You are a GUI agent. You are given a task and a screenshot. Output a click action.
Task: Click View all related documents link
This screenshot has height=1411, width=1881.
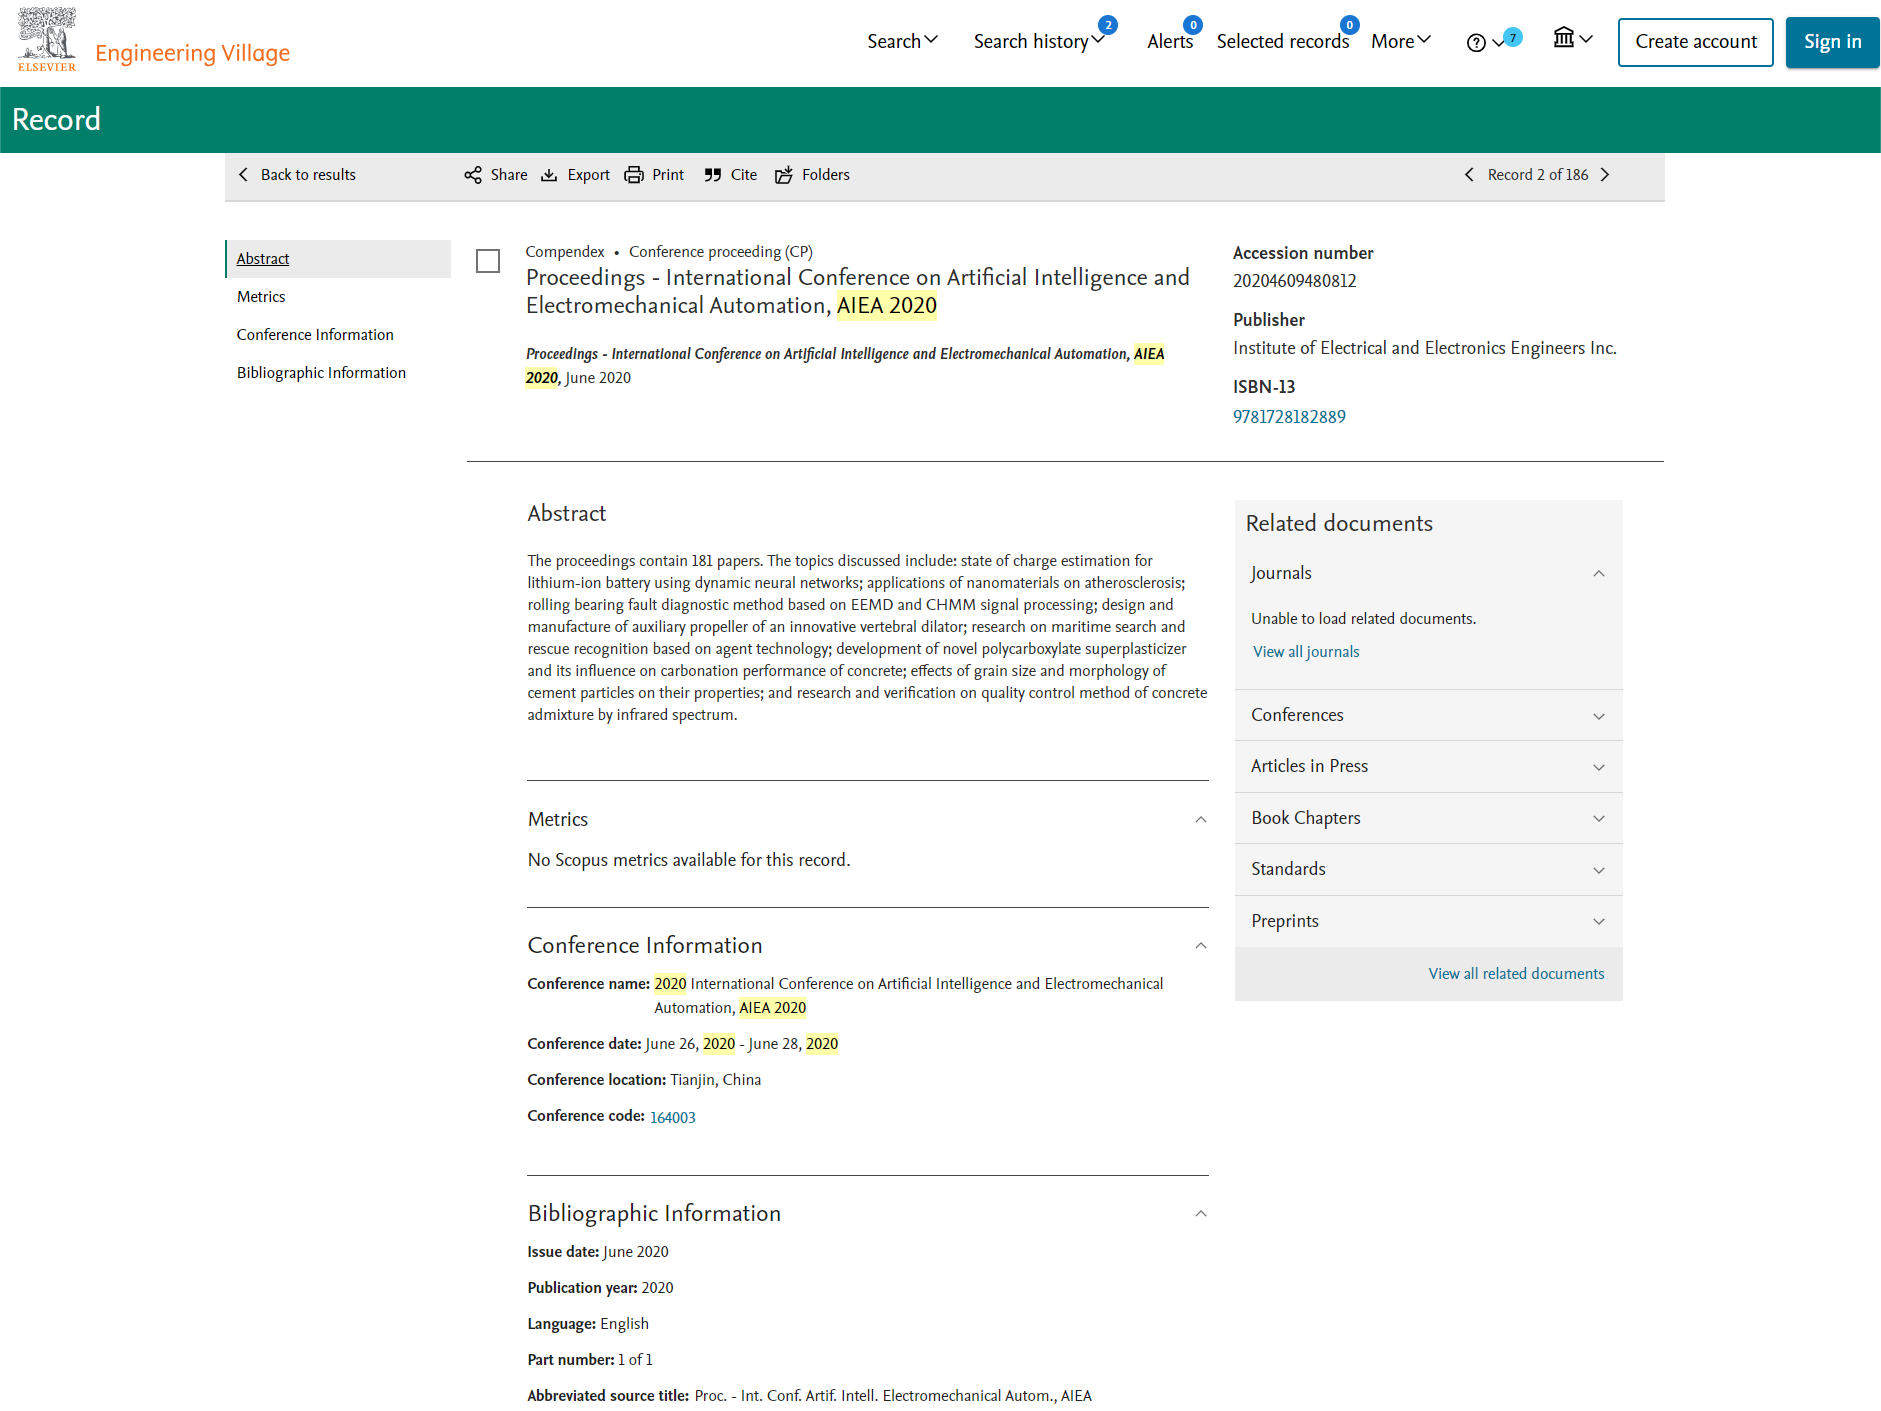1516,974
